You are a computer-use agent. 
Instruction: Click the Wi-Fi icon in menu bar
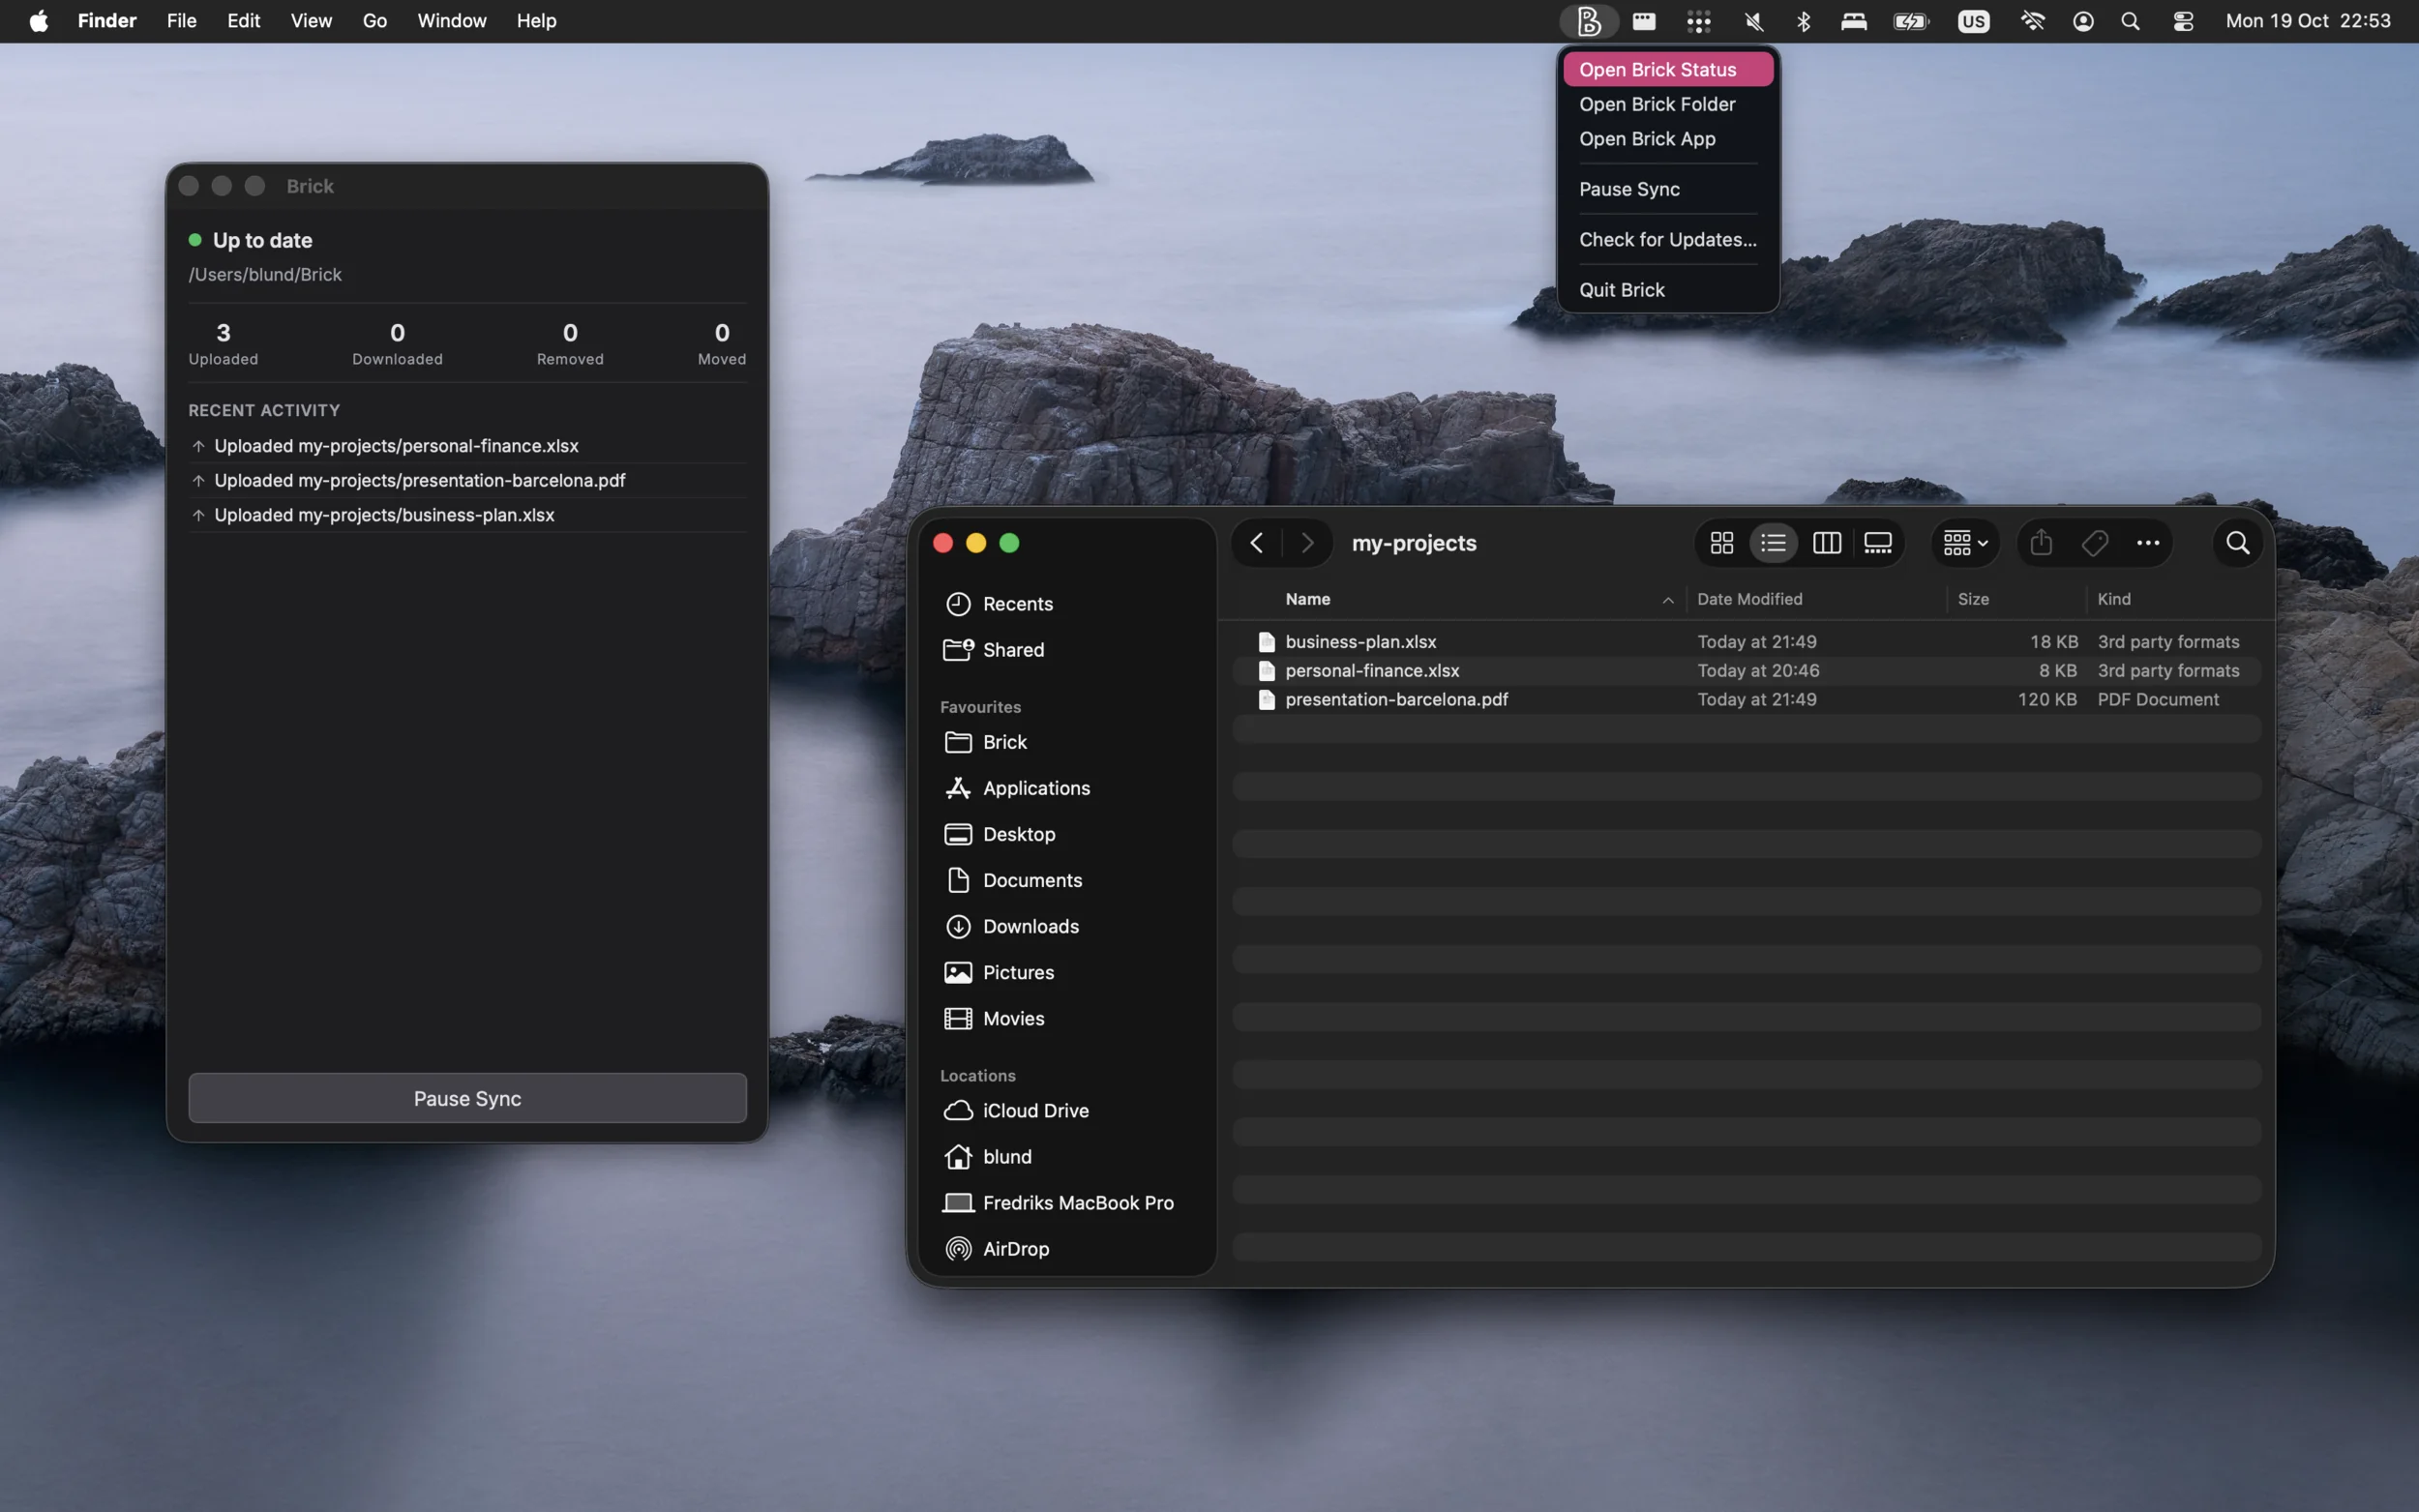click(x=2032, y=21)
